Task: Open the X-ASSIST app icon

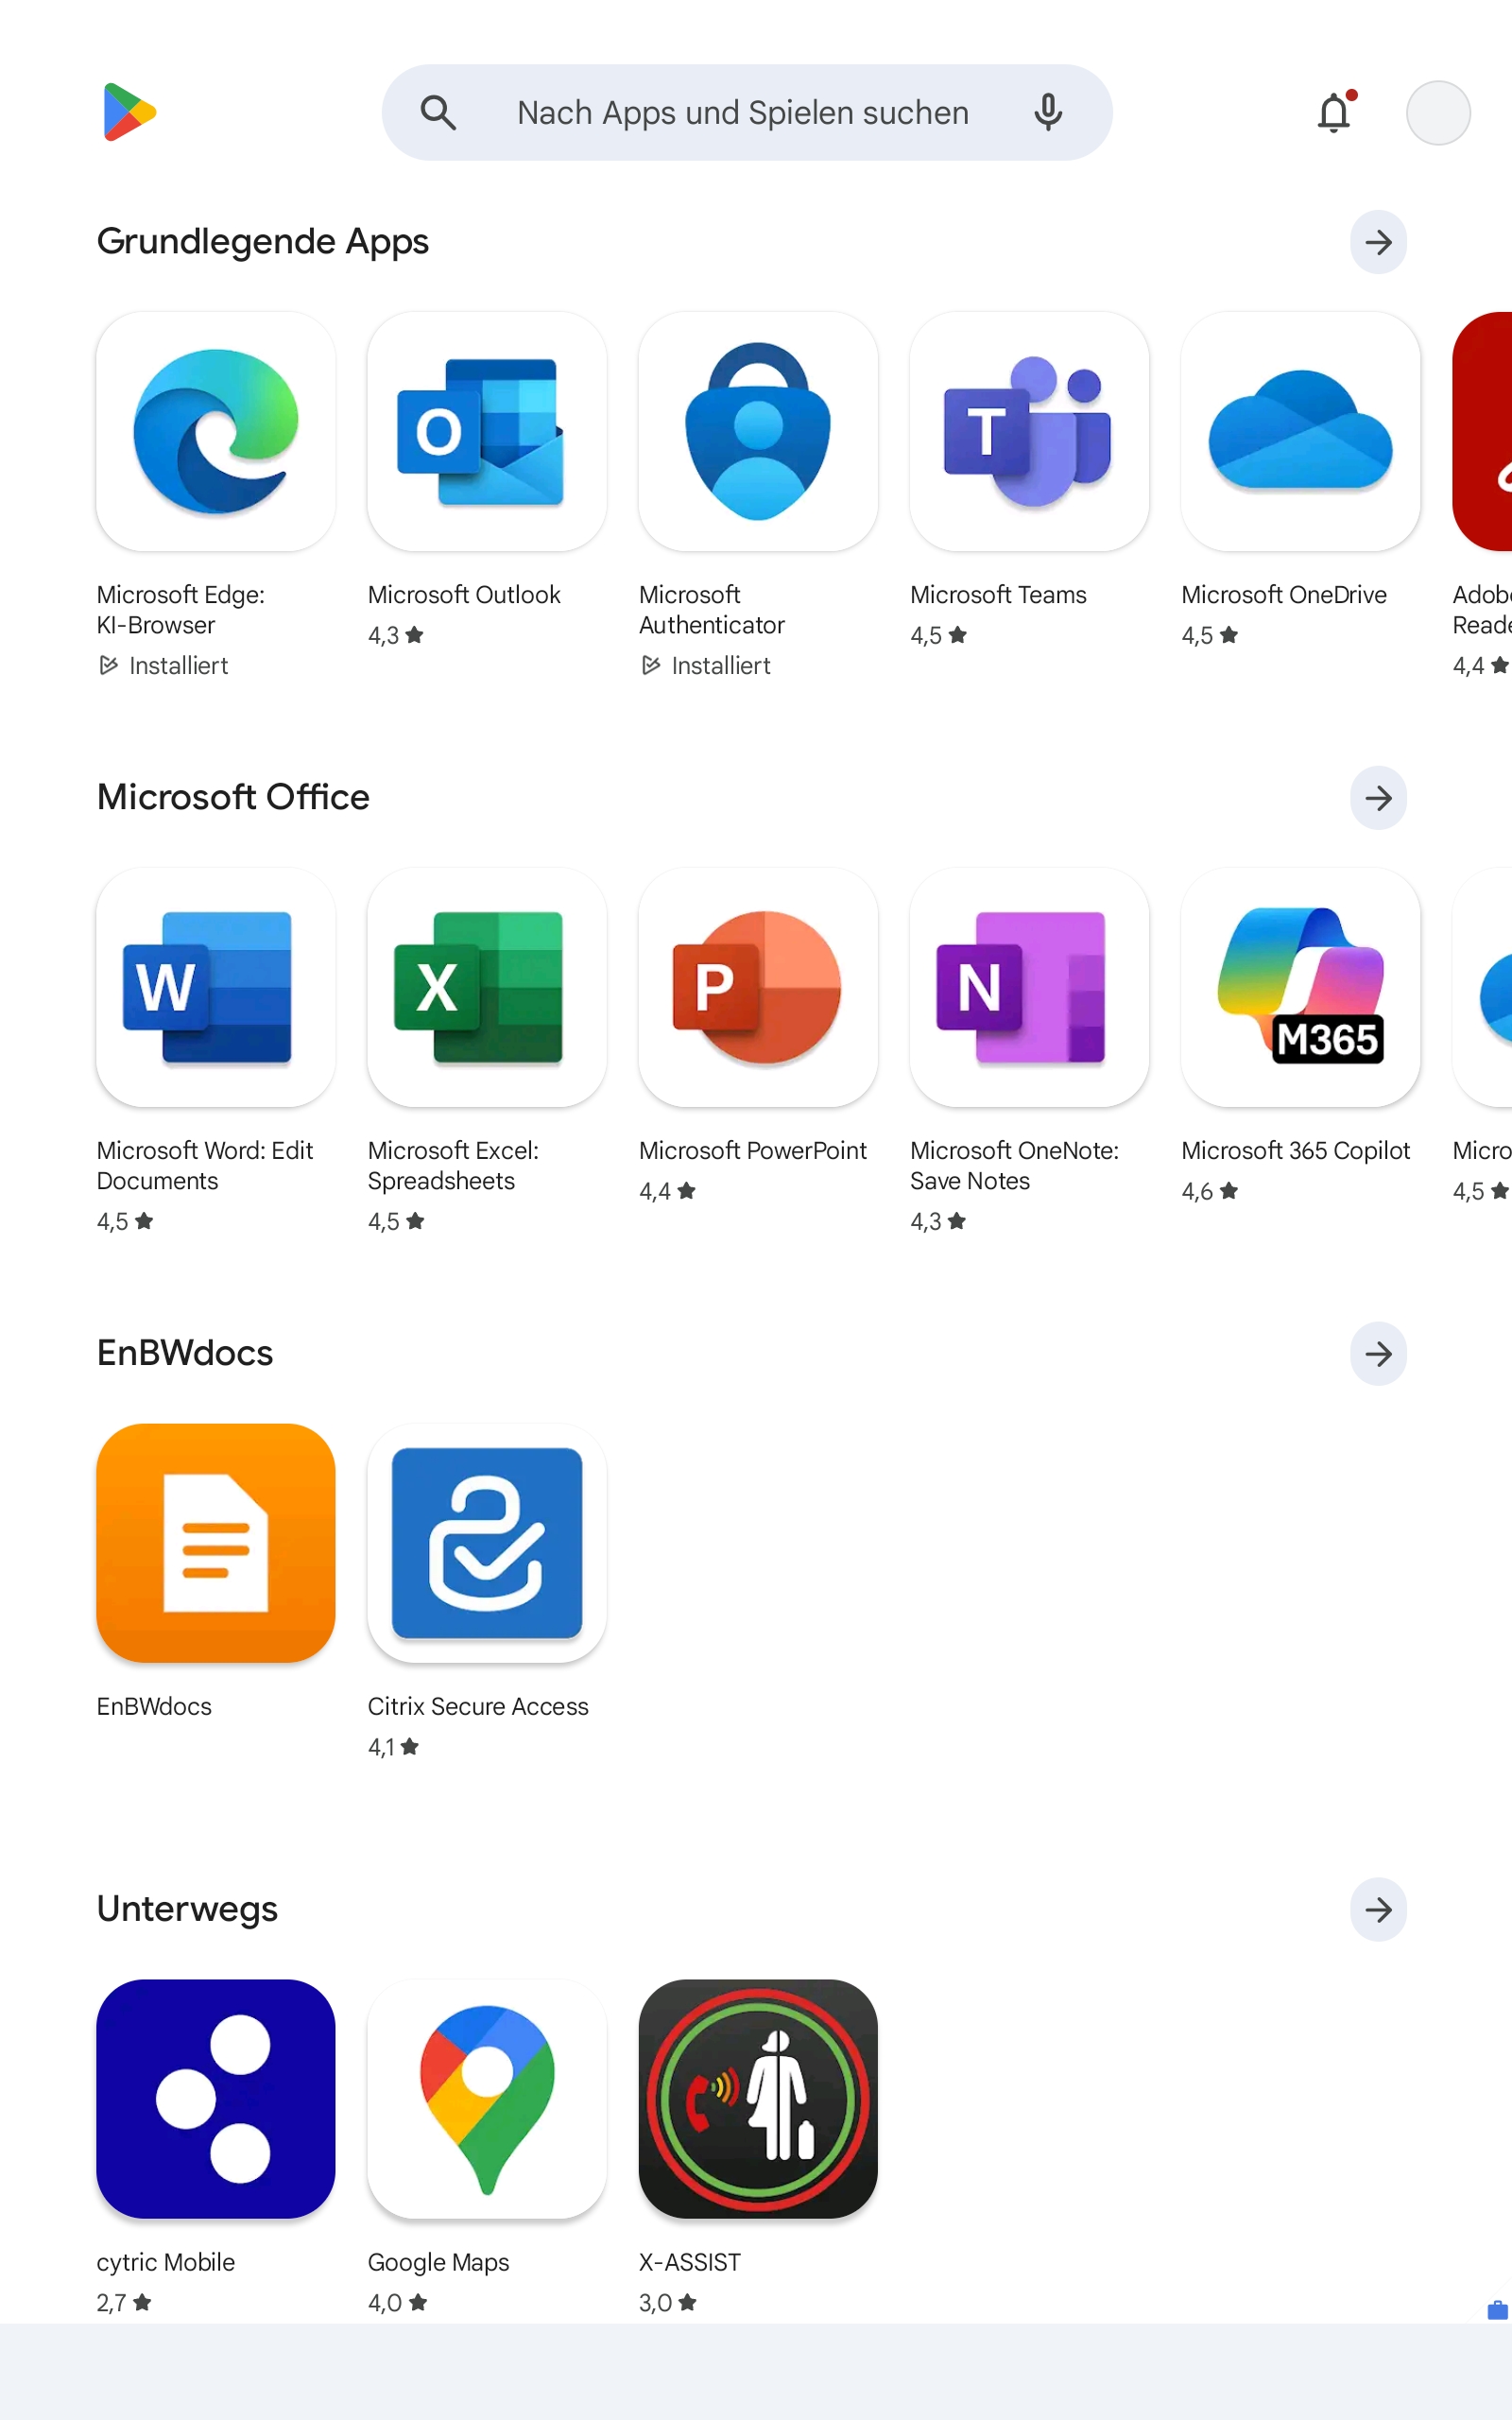Action: pyautogui.click(x=758, y=2099)
